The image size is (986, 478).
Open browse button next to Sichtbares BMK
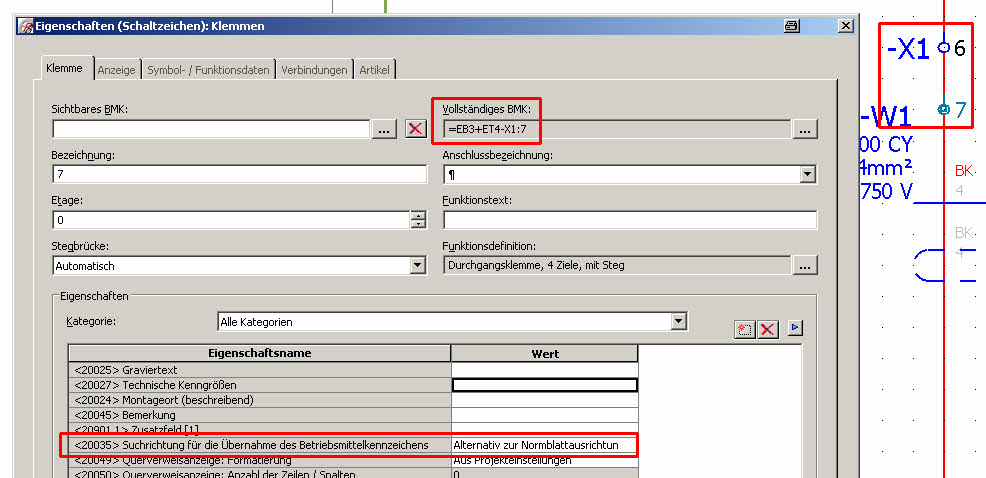coord(384,129)
